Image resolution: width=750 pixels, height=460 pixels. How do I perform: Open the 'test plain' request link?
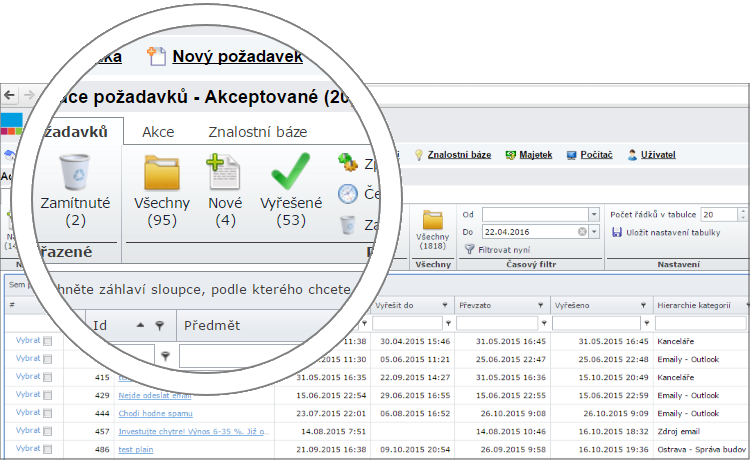[137, 449]
